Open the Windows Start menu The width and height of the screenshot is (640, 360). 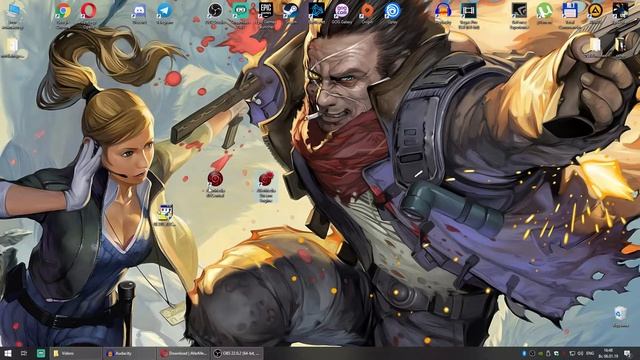pyautogui.click(x=7, y=353)
